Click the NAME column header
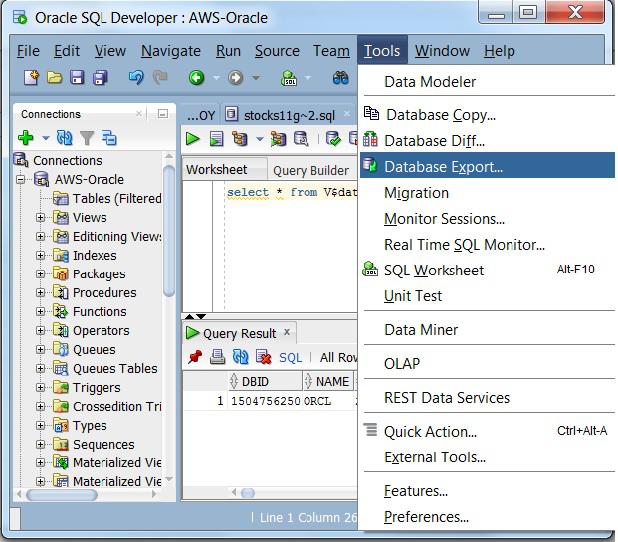The height and width of the screenshot is (542, 618). click(328, 381)
